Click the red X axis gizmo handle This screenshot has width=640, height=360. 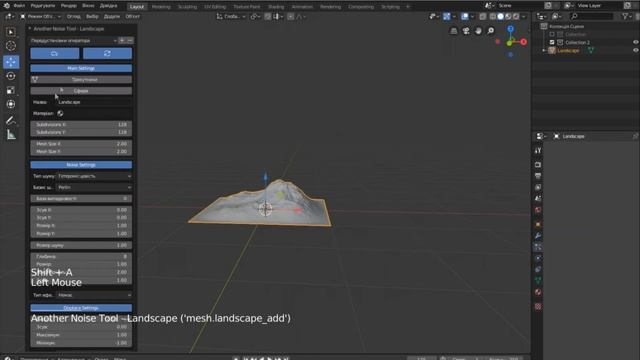(523, 42)
